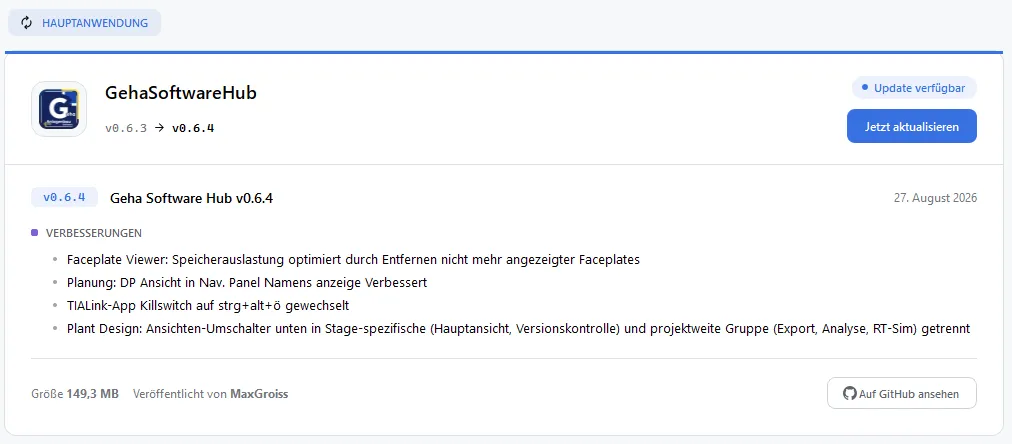This screenshot has width=1012, height=444.
Task: Click the MaxGroiss publisher name
Action: tap(259, 394)
